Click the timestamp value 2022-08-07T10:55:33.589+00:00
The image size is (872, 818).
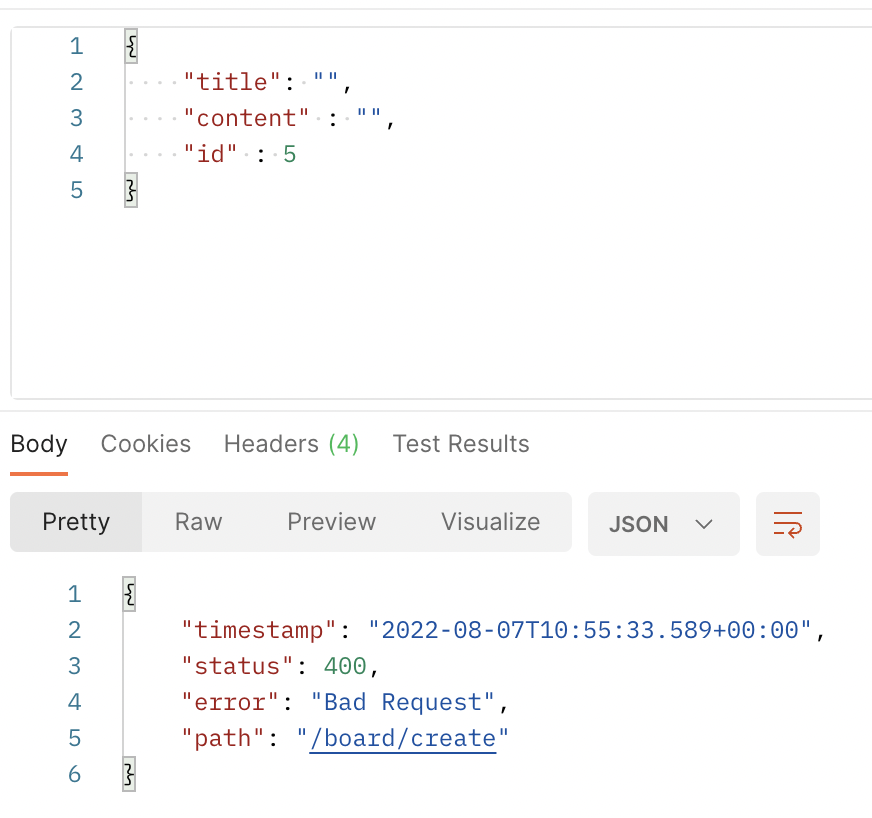[589, 630]
